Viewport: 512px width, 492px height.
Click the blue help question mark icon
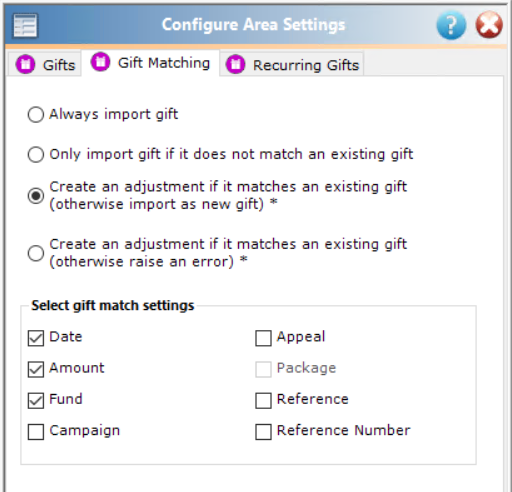[451, 25]
